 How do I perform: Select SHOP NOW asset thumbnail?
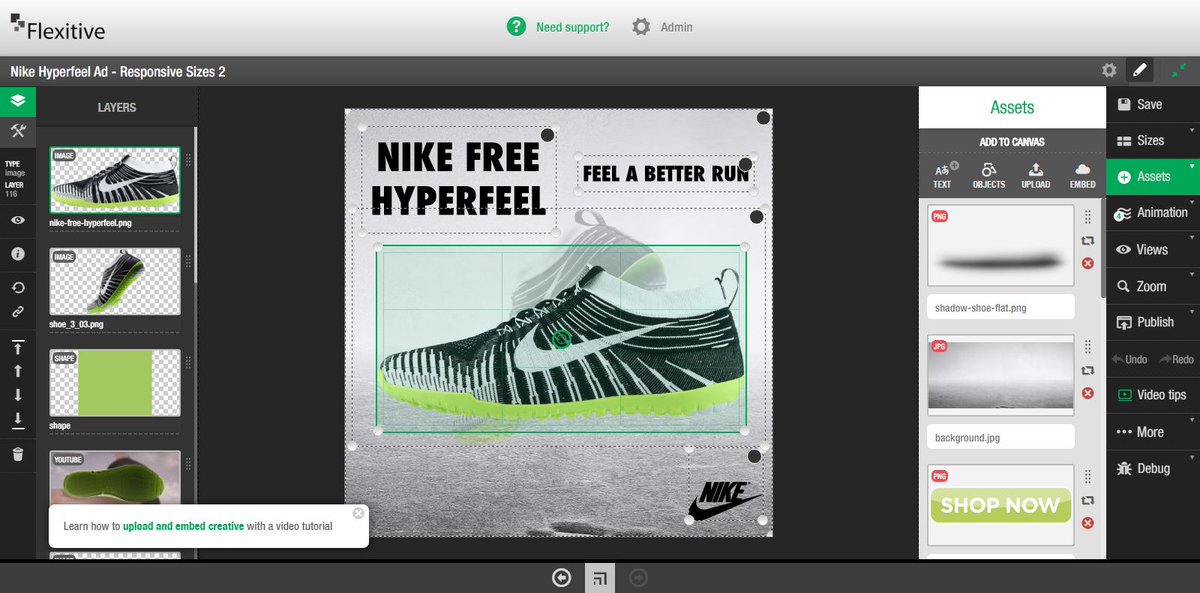coord(1001,505)
